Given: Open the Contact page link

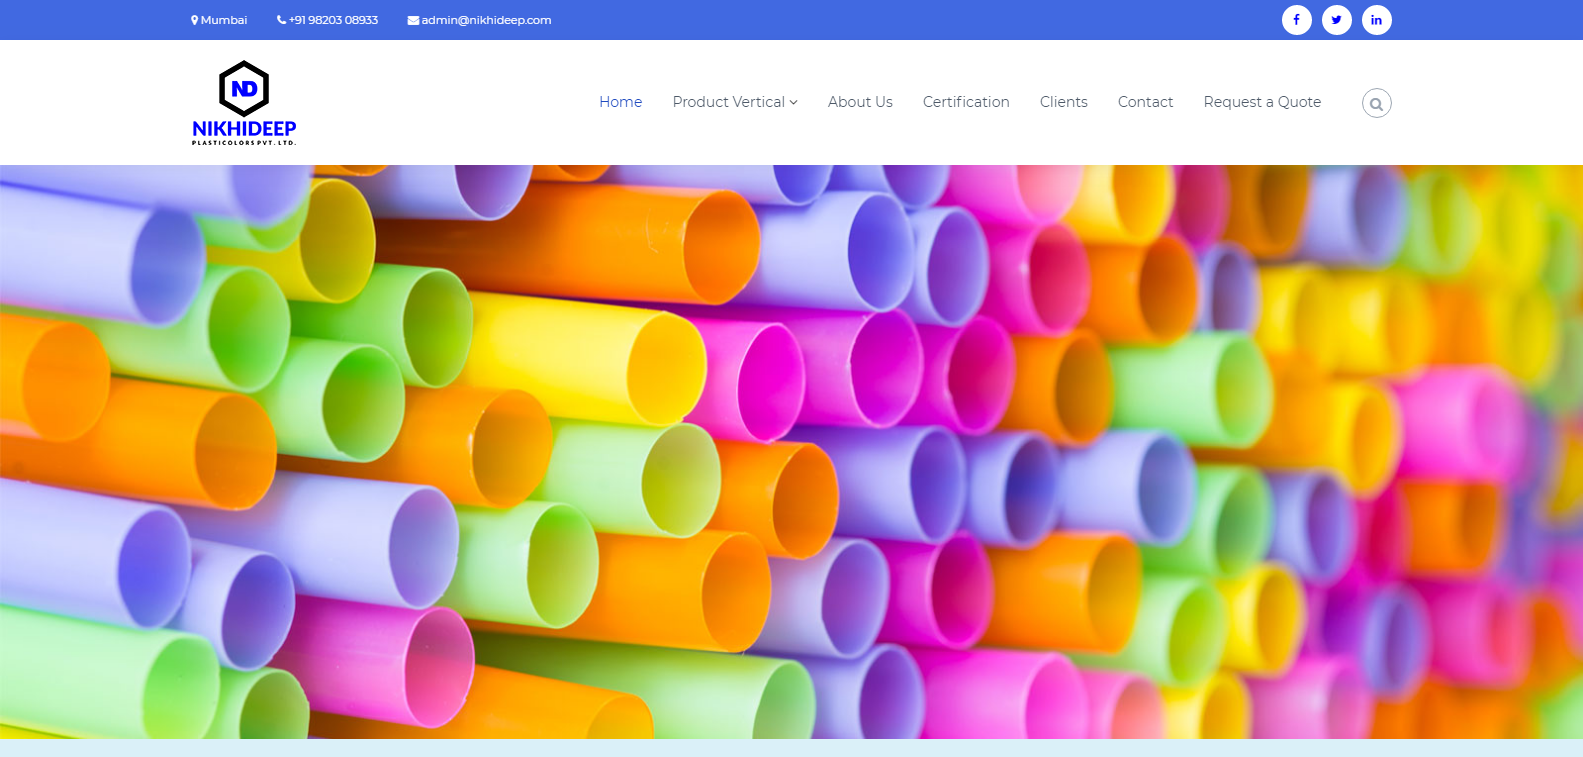Looking at the screenshot, I should pyautogui.click(x=1145, y=102).
